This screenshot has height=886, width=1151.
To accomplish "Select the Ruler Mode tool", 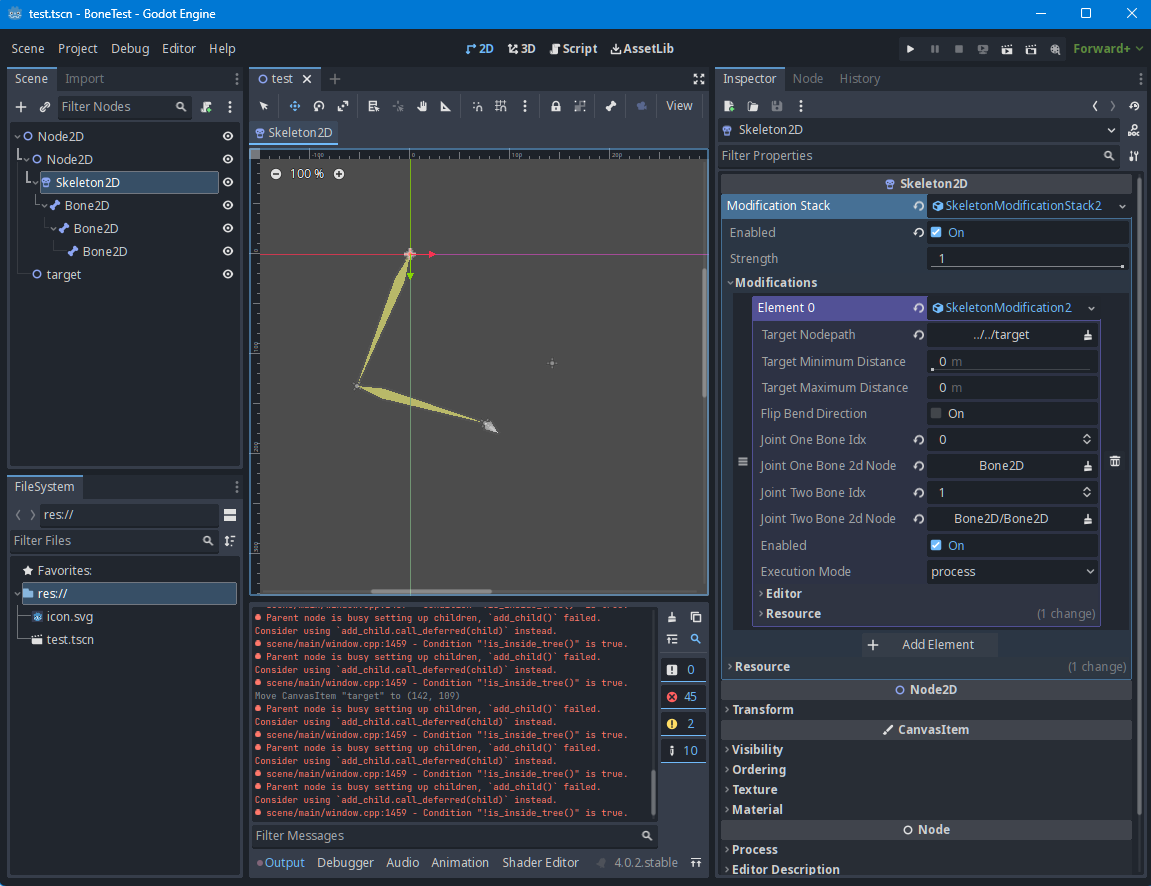I will (446, 106).
